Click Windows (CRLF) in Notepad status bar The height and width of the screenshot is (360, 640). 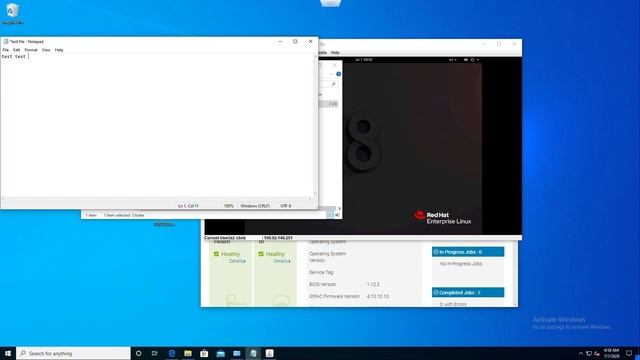click(255, 206)
